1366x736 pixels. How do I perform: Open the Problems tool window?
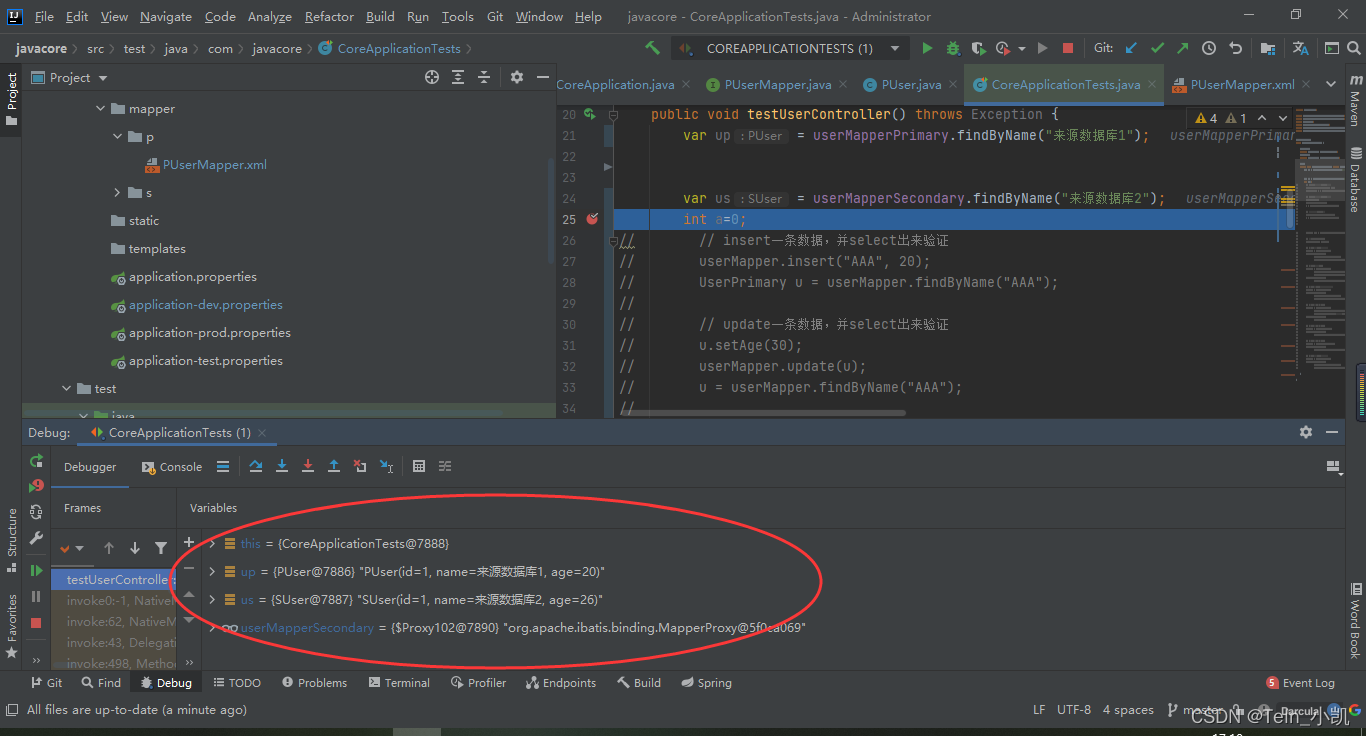[x=315, y=683]
